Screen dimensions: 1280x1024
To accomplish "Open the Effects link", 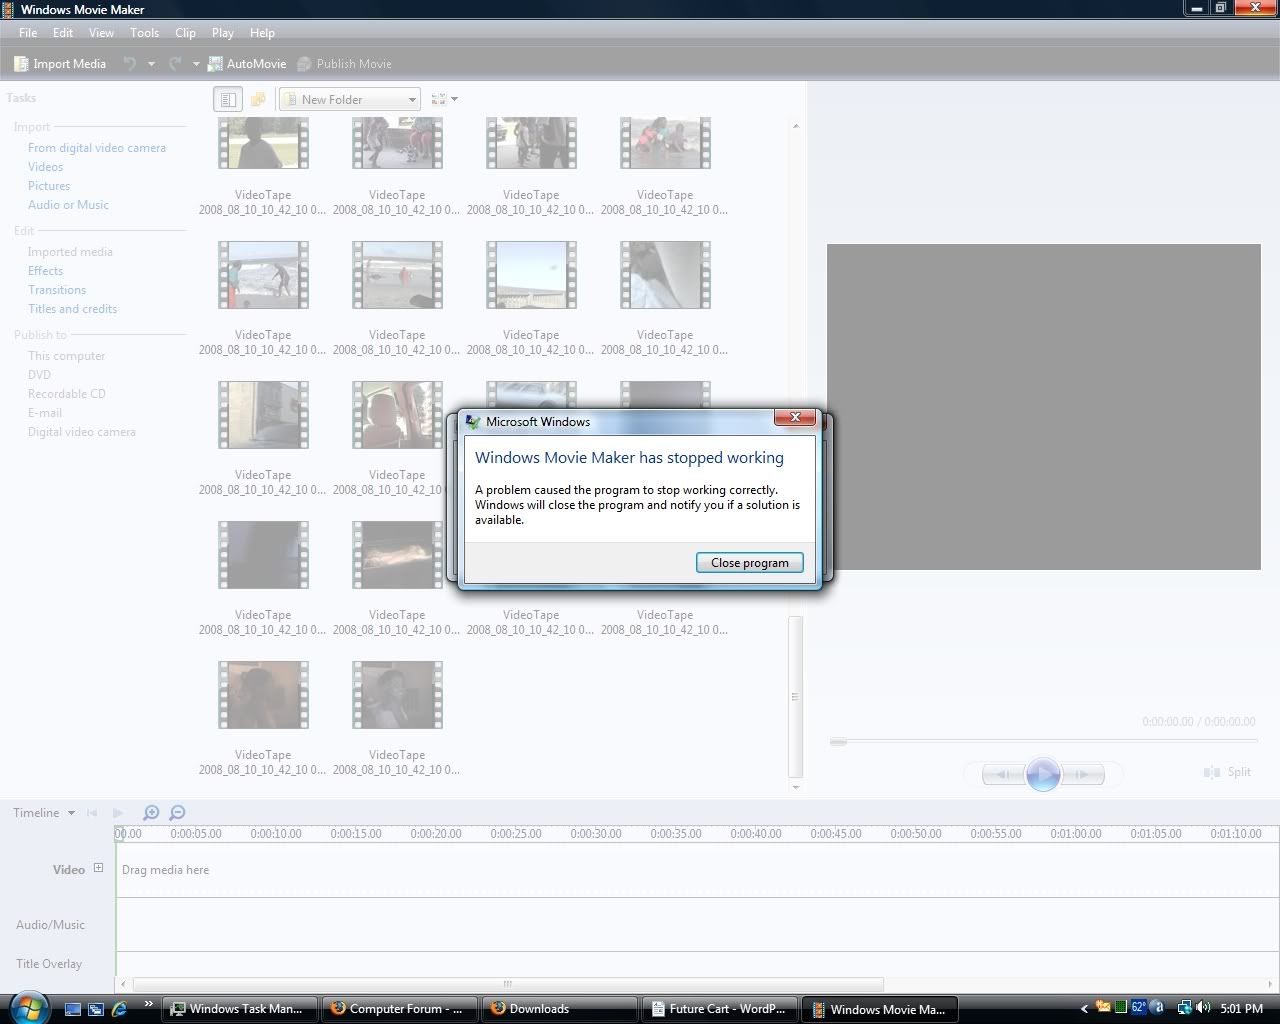I will [45, 271].
